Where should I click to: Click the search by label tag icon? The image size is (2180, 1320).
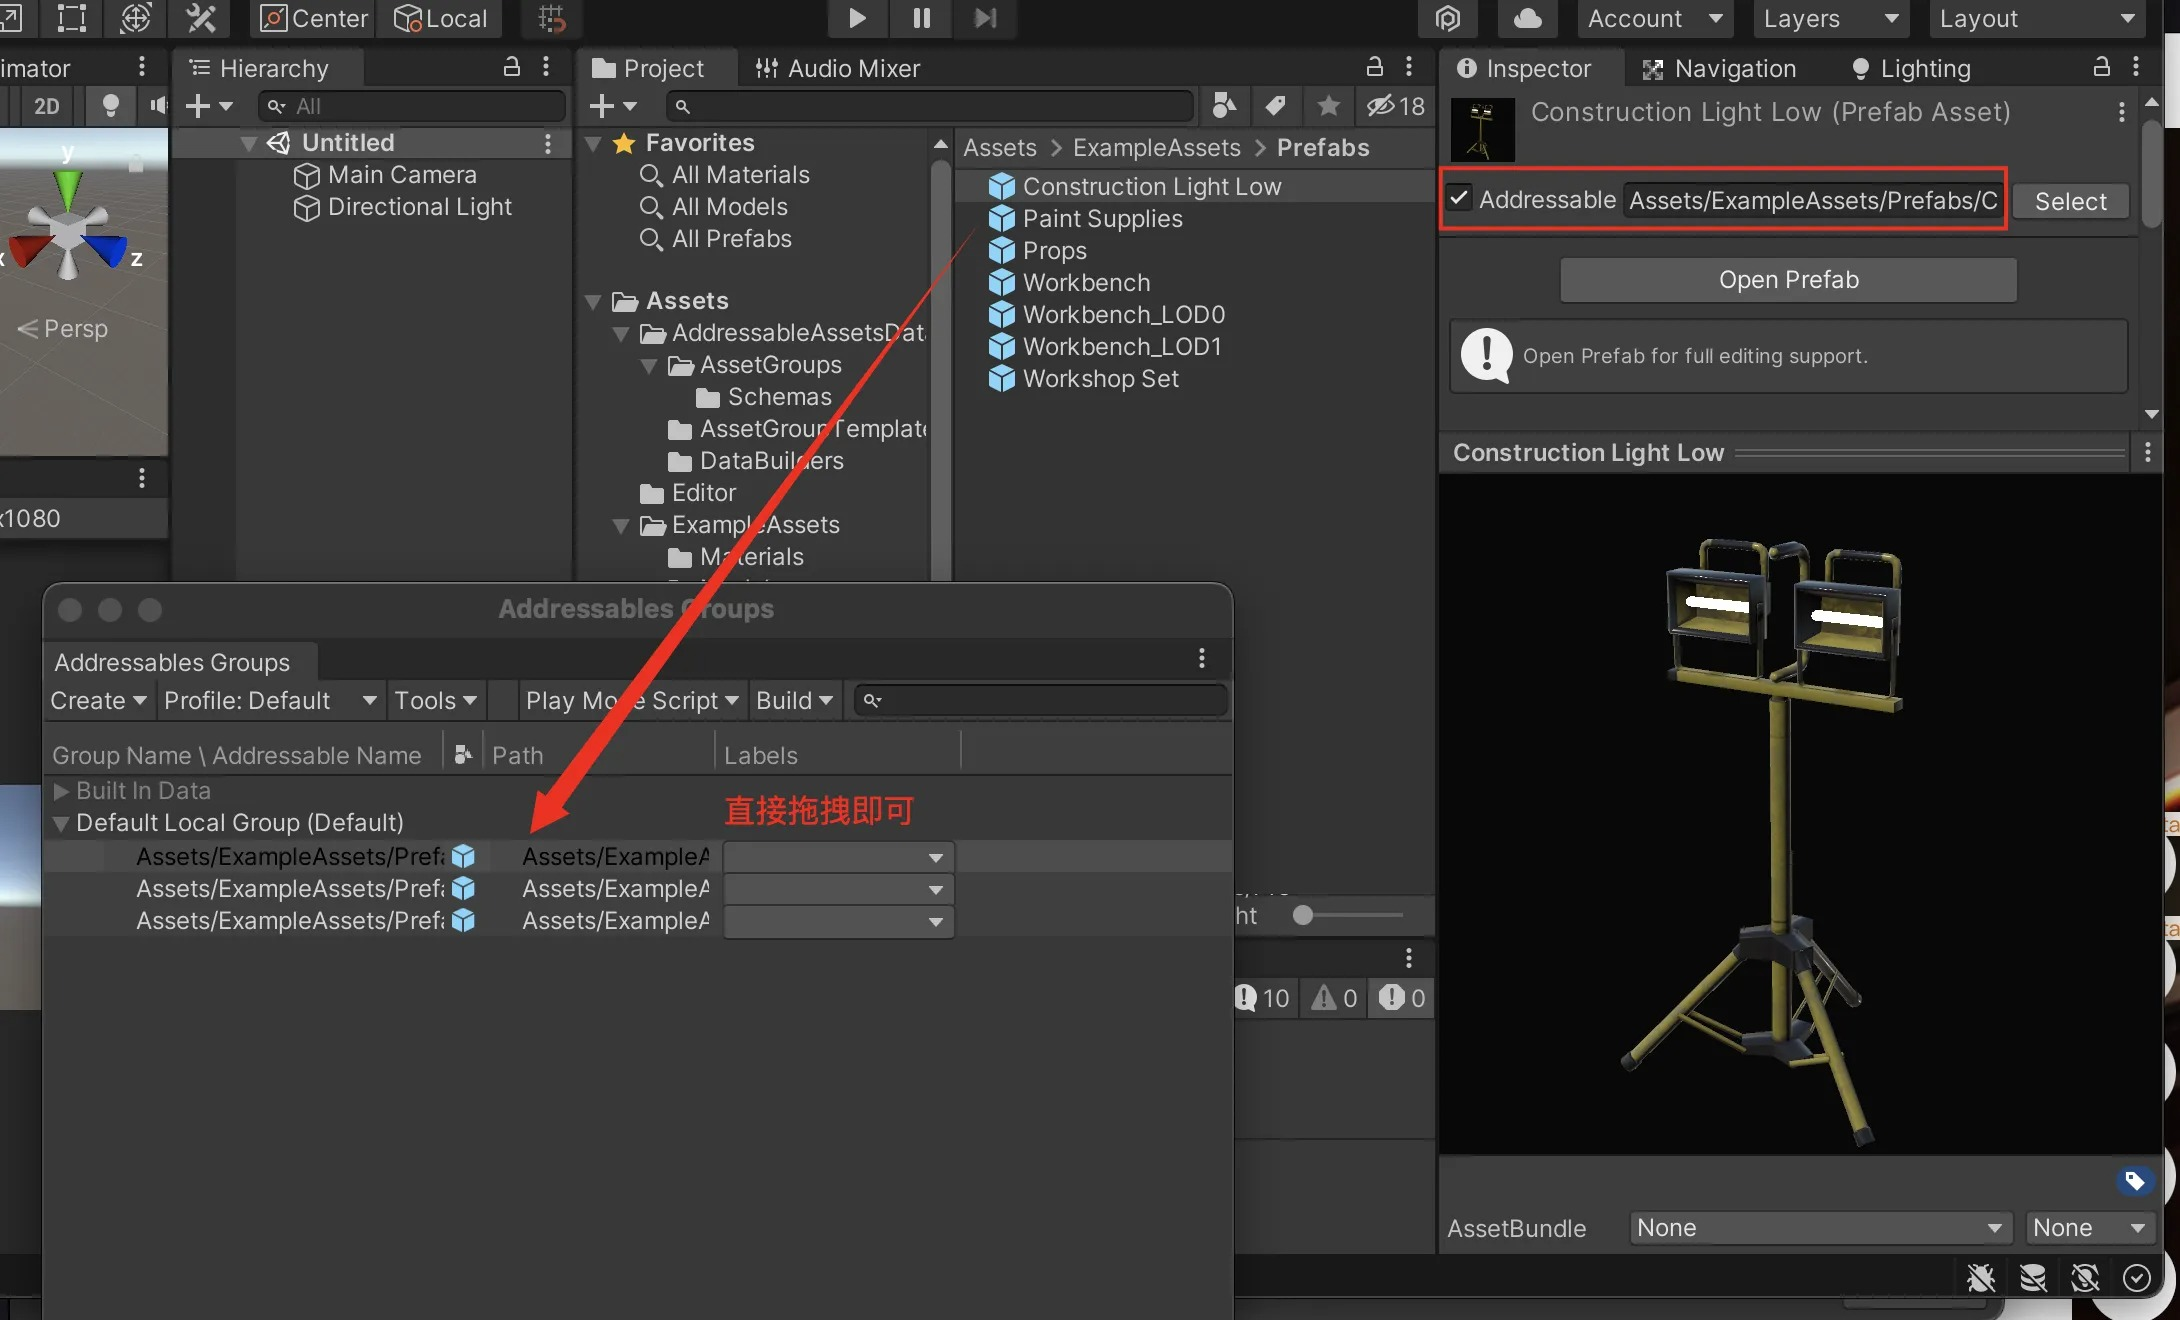click(1276, 105)
